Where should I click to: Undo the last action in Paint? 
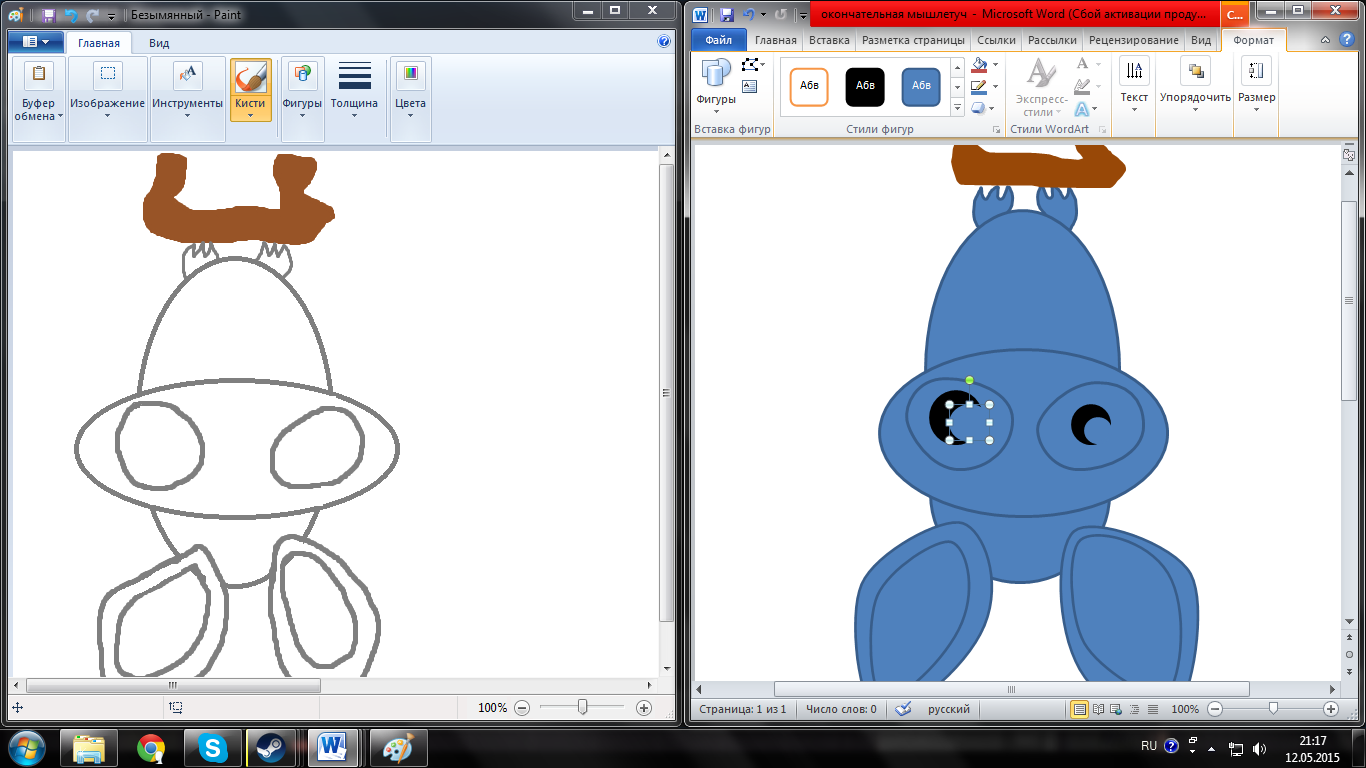point(71,15)
